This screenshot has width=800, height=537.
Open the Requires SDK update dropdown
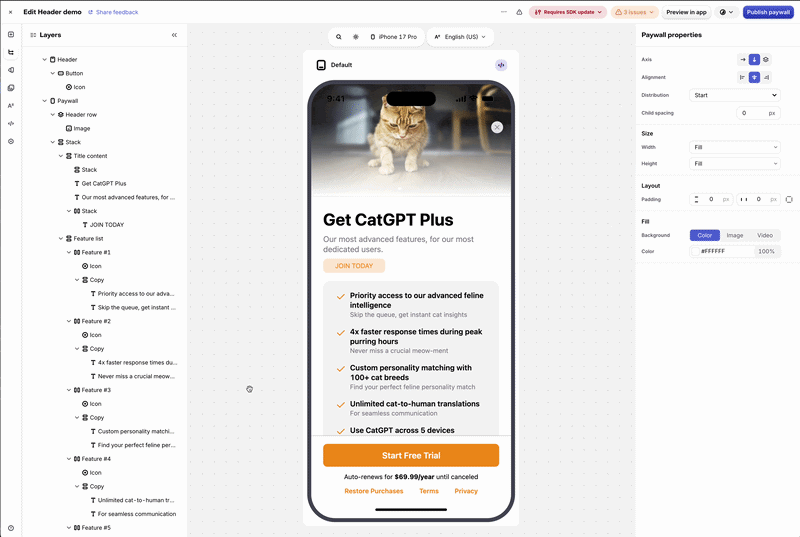568,12
